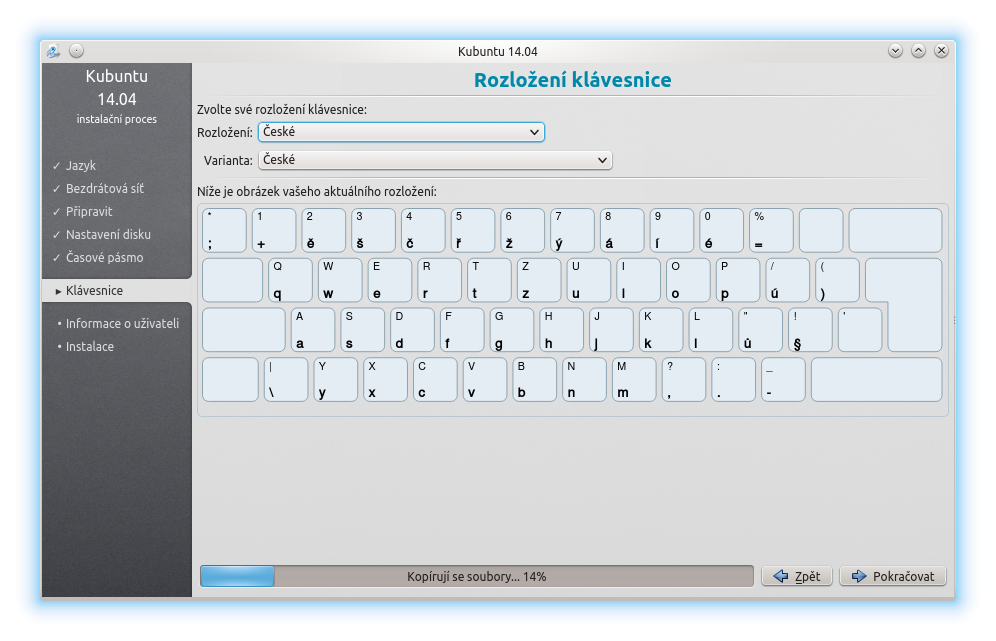Select Připravit step in sidebar
Screen dimensions: 996x641
89,212
